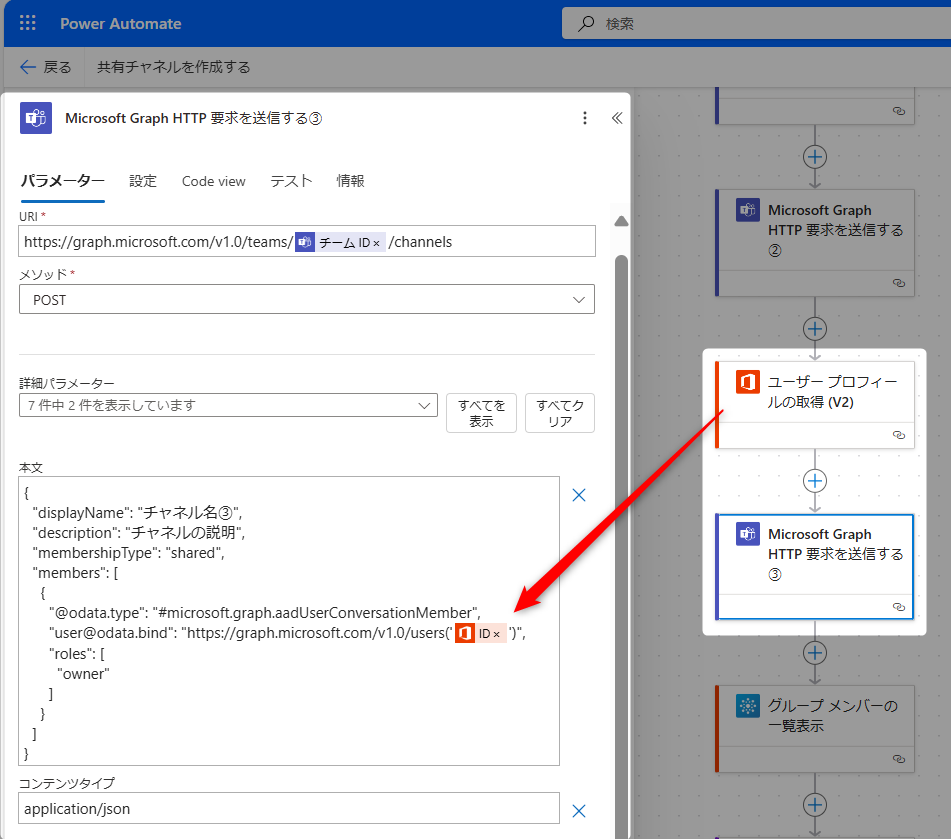The width and height of the screenshot is (951, 839).
Task: Click Teams icon on the ② action card
Action: 748,210
